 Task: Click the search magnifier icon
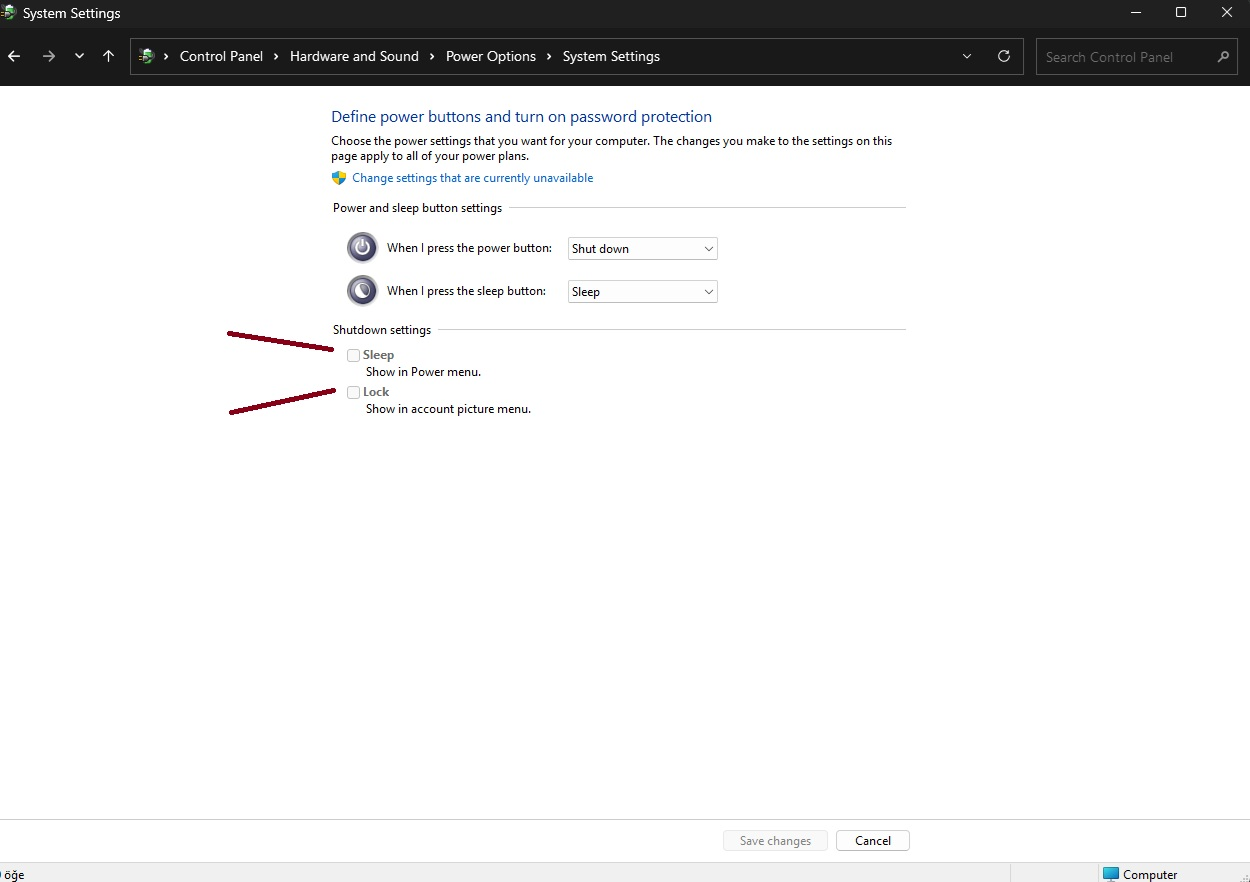click(x=1223, y=57)
